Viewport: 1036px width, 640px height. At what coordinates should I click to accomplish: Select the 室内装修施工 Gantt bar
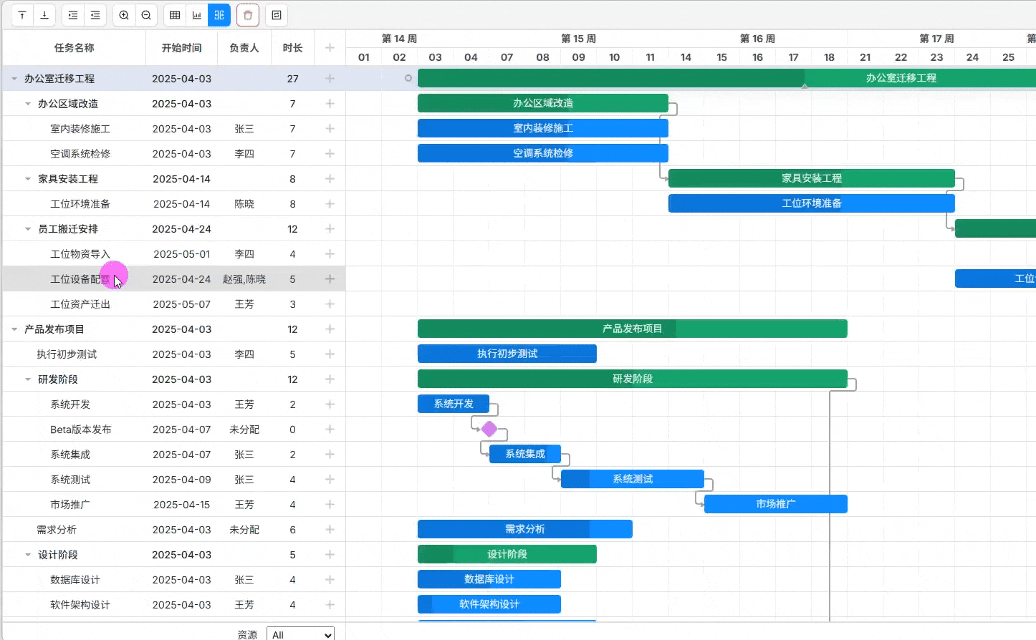coord(542,128)
